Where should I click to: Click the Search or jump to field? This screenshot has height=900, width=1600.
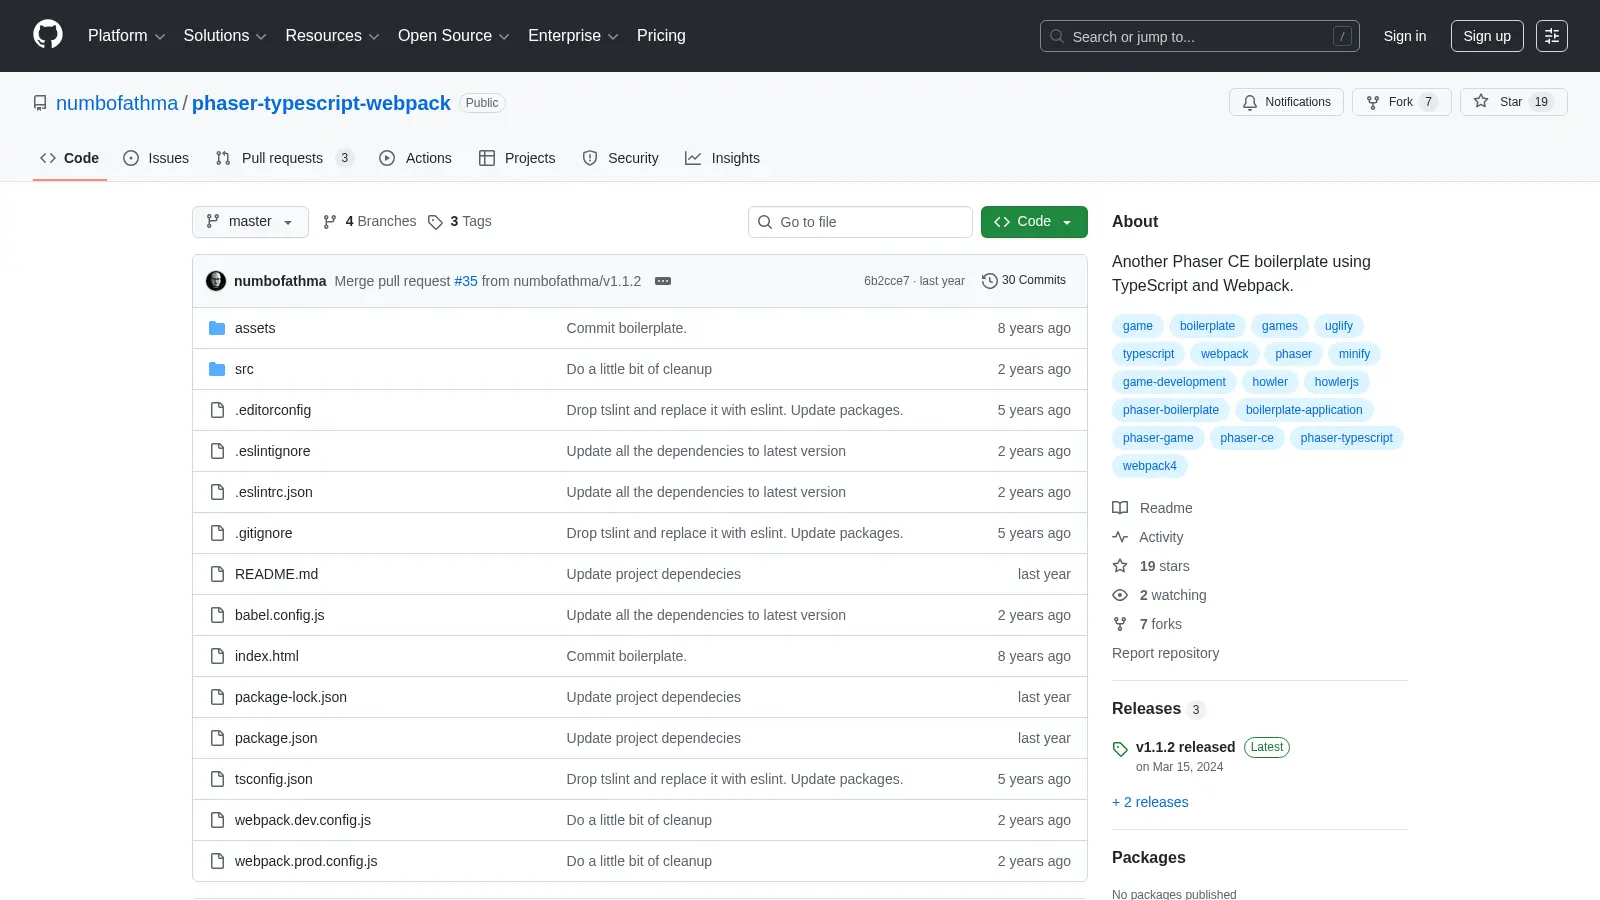point(1200,36)
